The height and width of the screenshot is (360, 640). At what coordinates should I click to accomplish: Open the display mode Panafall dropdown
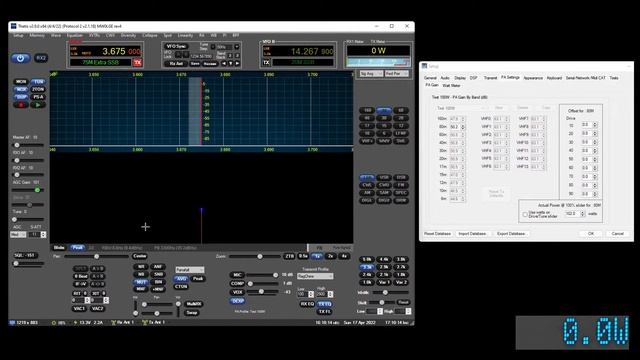click(190, 270)
